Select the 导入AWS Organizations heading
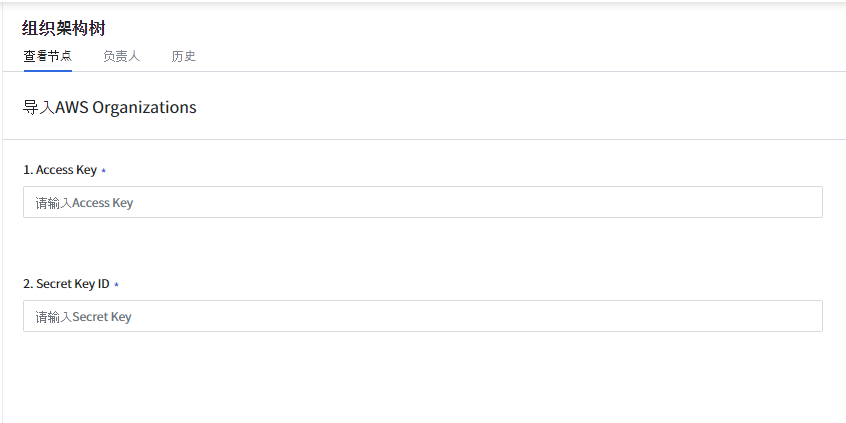Image resolution: width=846 pixels, height=423 pixels. coord(109,107)
